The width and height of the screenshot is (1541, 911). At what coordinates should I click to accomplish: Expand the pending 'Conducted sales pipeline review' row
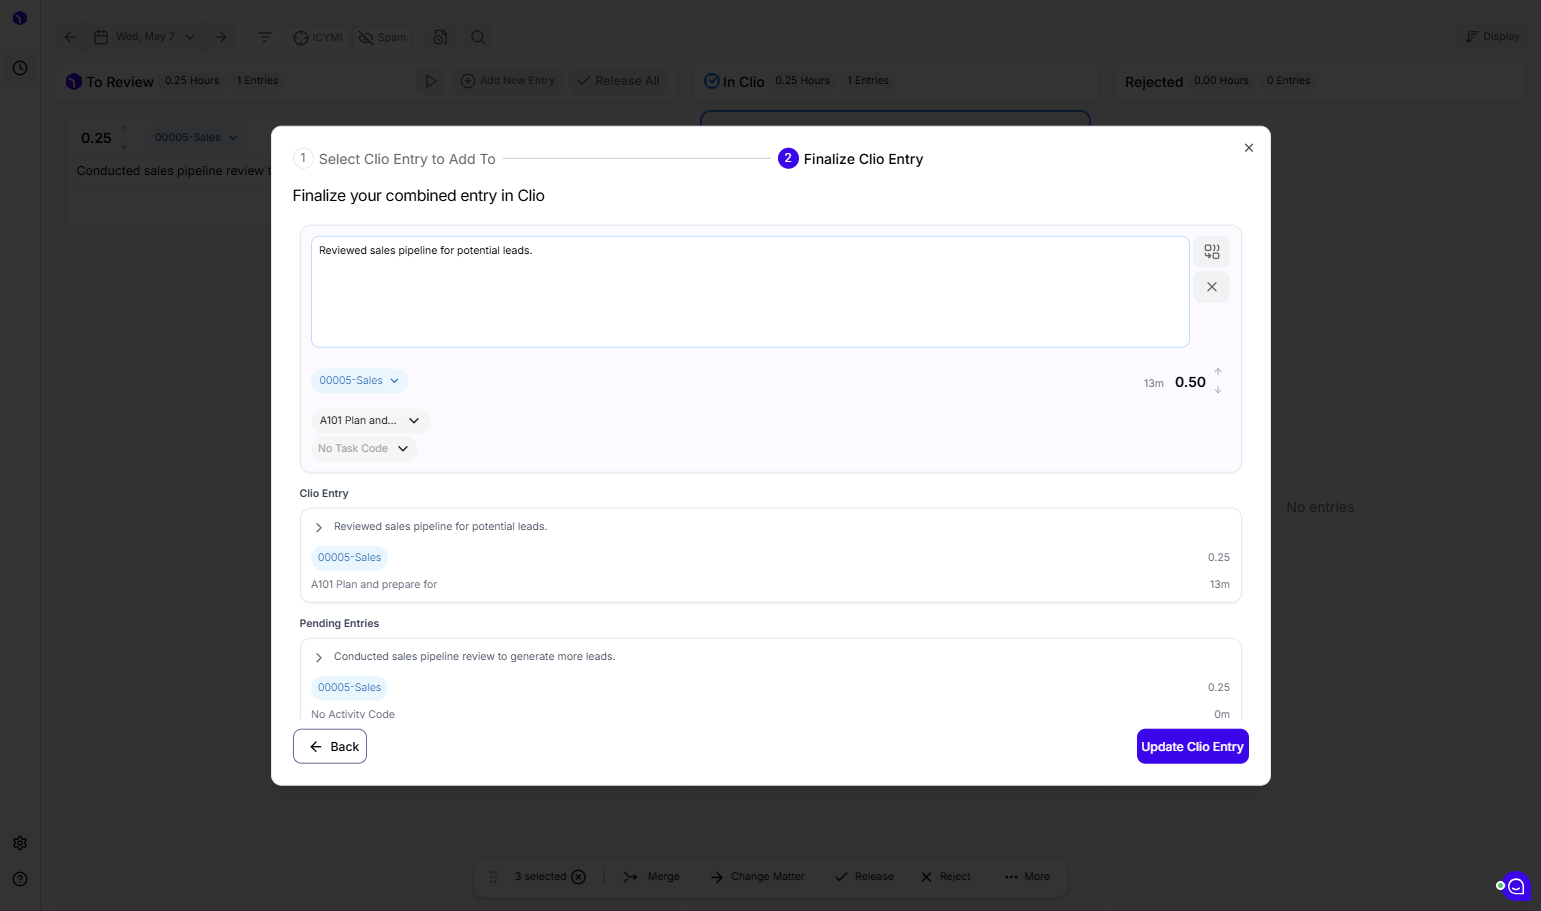319,657
